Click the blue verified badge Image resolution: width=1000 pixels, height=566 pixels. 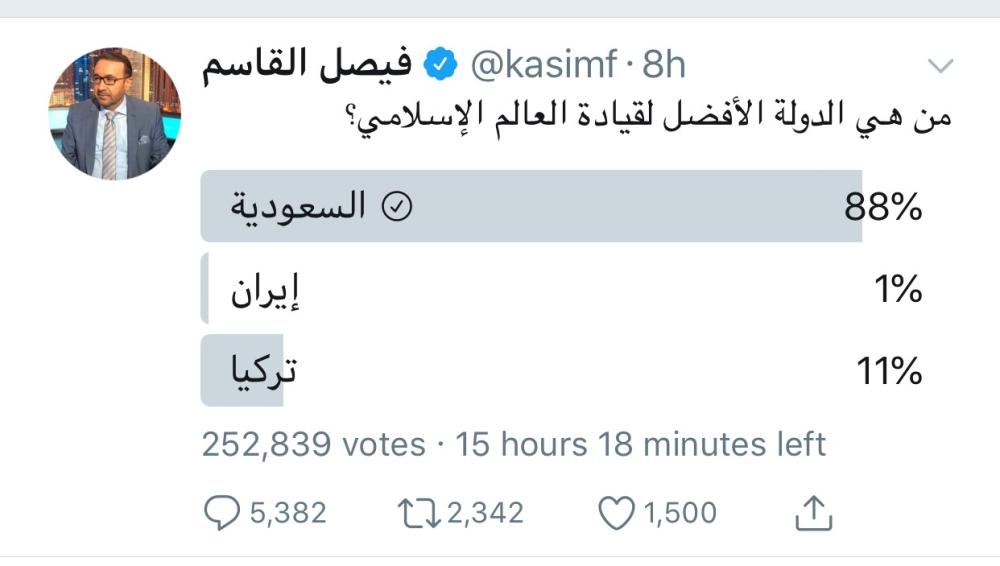[x=438, y=66]
